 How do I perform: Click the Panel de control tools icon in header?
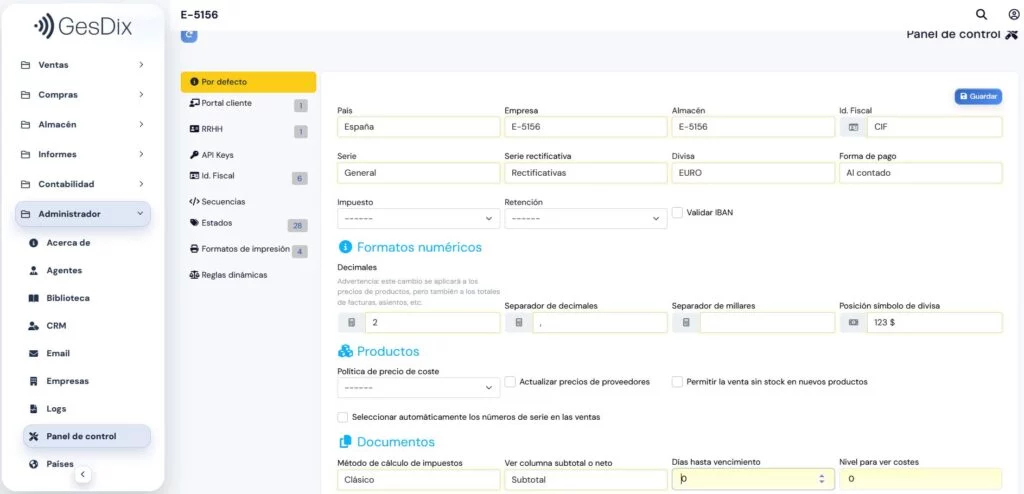1012,34
